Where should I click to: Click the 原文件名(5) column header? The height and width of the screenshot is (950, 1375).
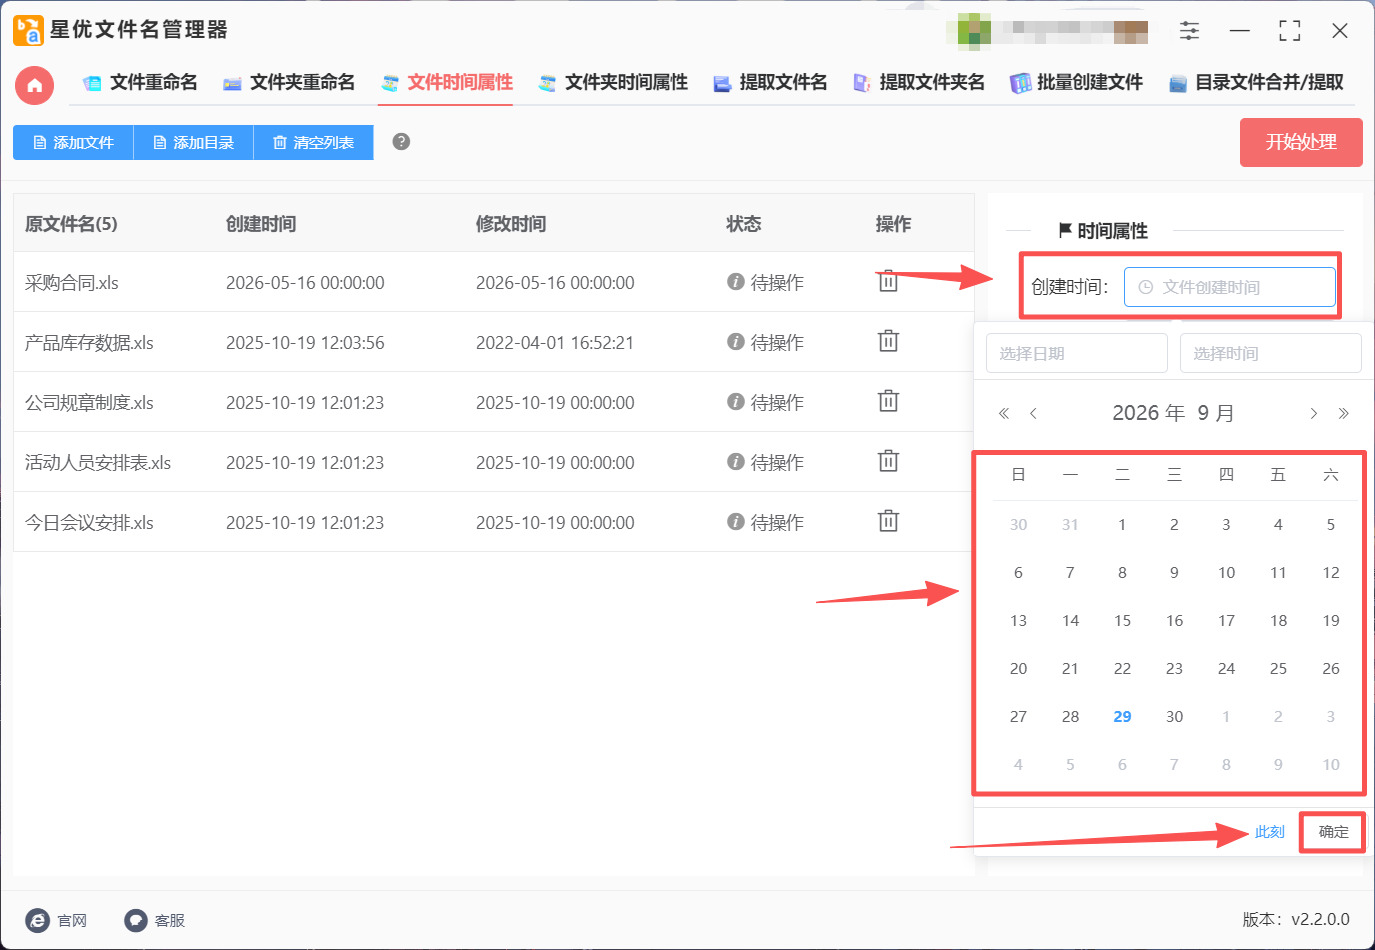coord(71,224)
